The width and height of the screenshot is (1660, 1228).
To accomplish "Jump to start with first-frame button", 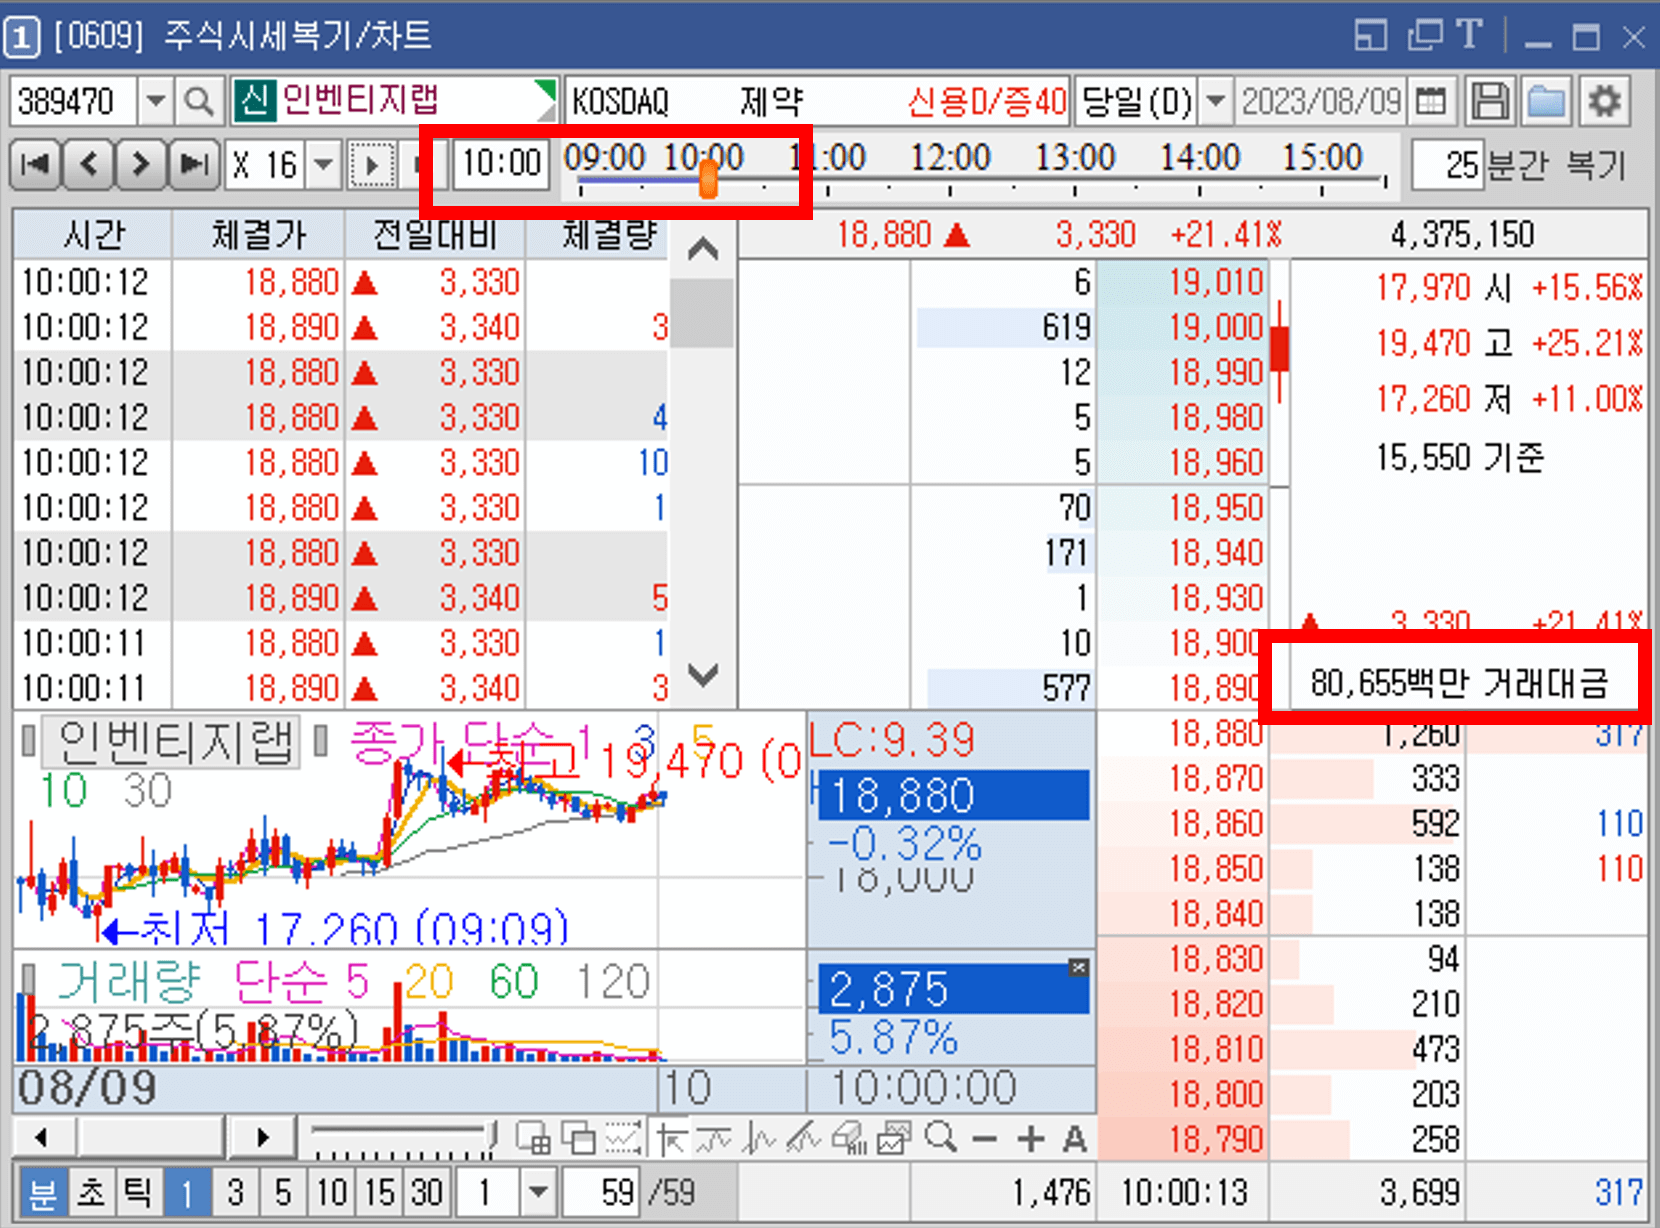I will 36,163.
